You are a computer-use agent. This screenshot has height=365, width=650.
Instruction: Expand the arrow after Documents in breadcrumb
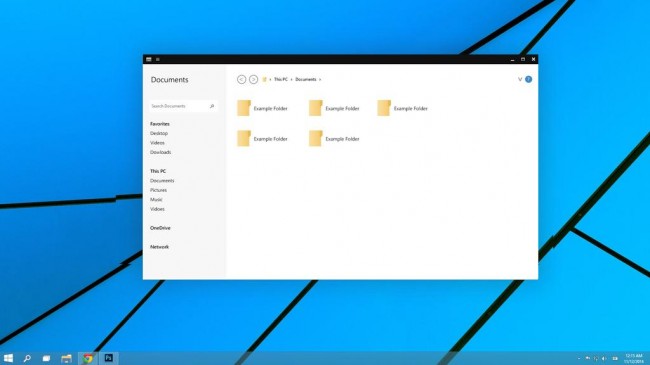pos(320,79)
